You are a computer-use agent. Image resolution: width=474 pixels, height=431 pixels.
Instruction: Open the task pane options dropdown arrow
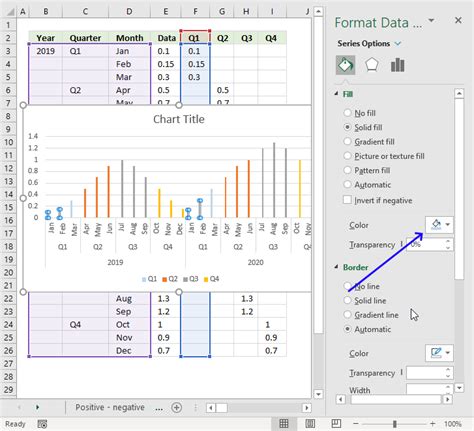[x=431, y=21]
